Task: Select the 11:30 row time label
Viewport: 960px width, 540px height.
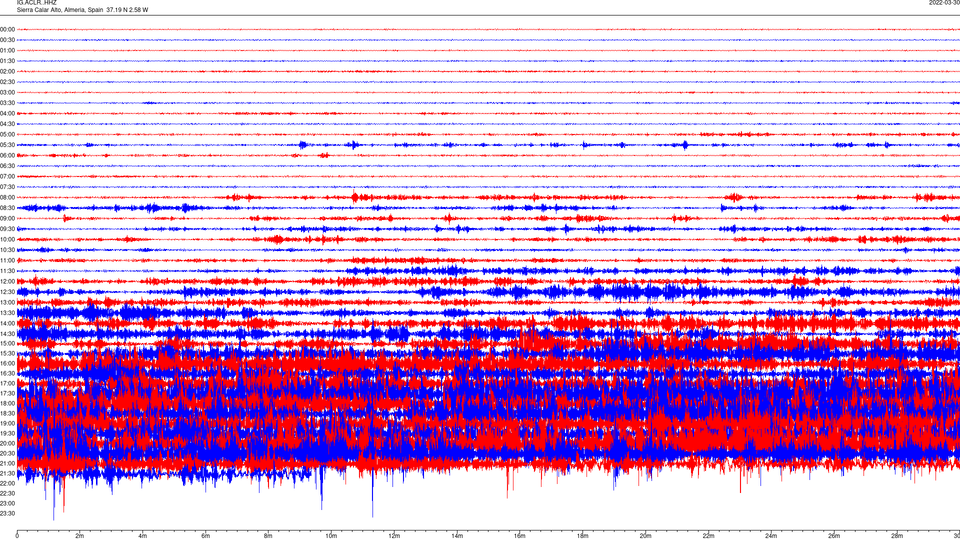Action: [7, 271]
